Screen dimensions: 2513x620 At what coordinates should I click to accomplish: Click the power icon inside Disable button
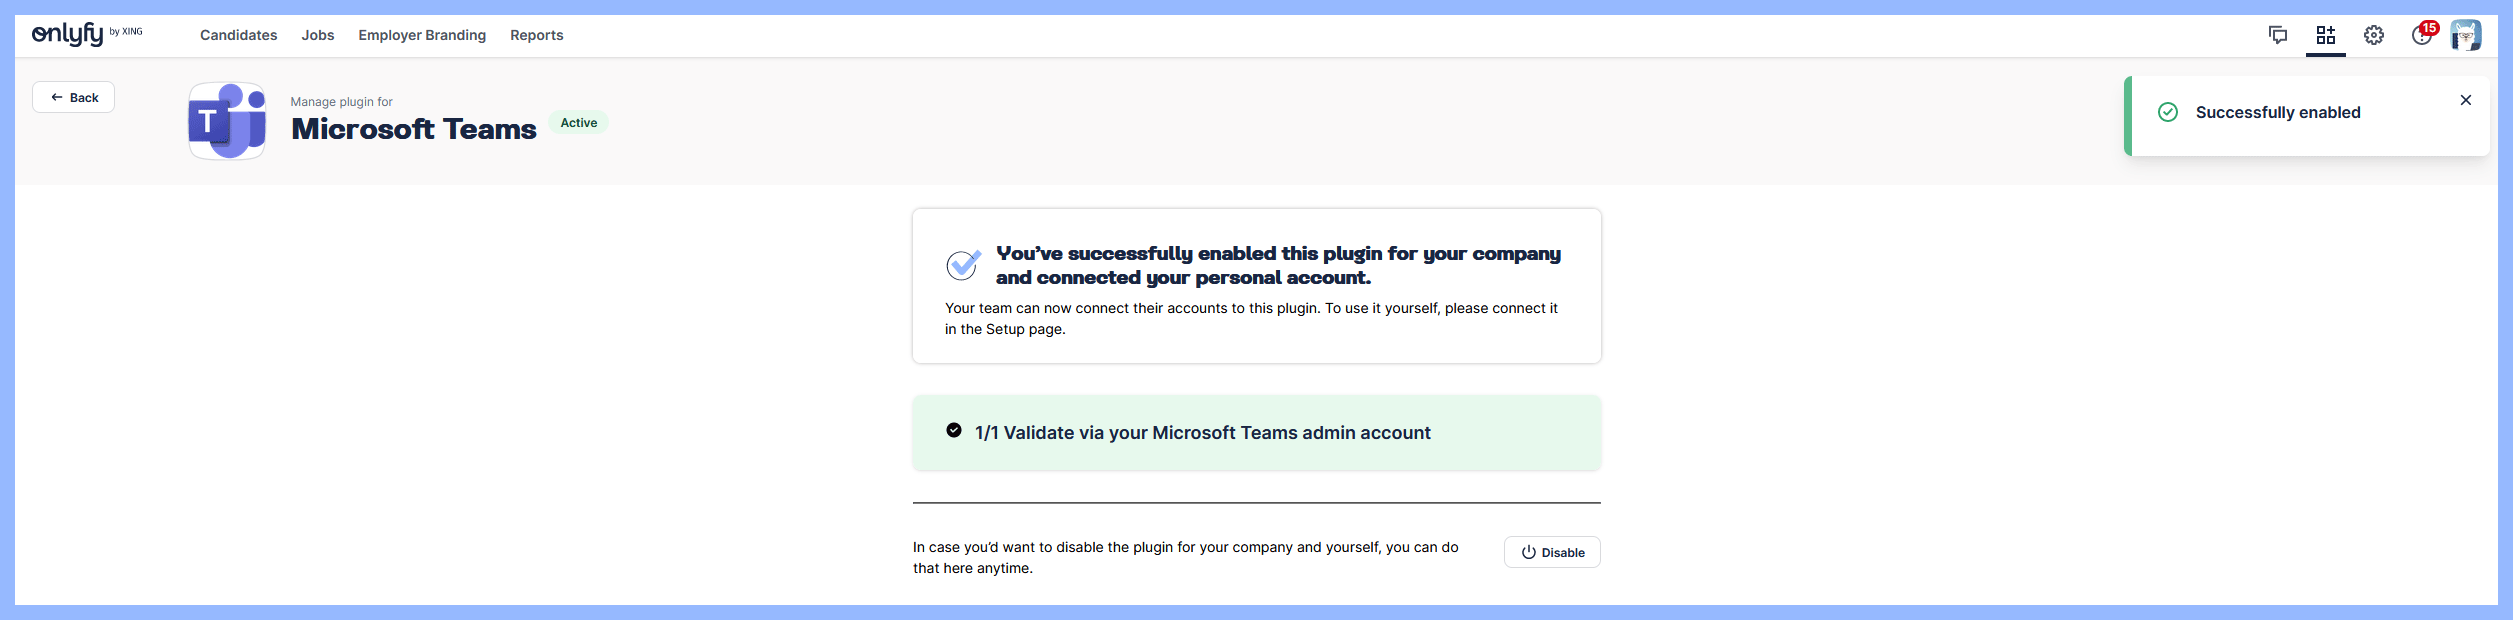pos(1527,551)
